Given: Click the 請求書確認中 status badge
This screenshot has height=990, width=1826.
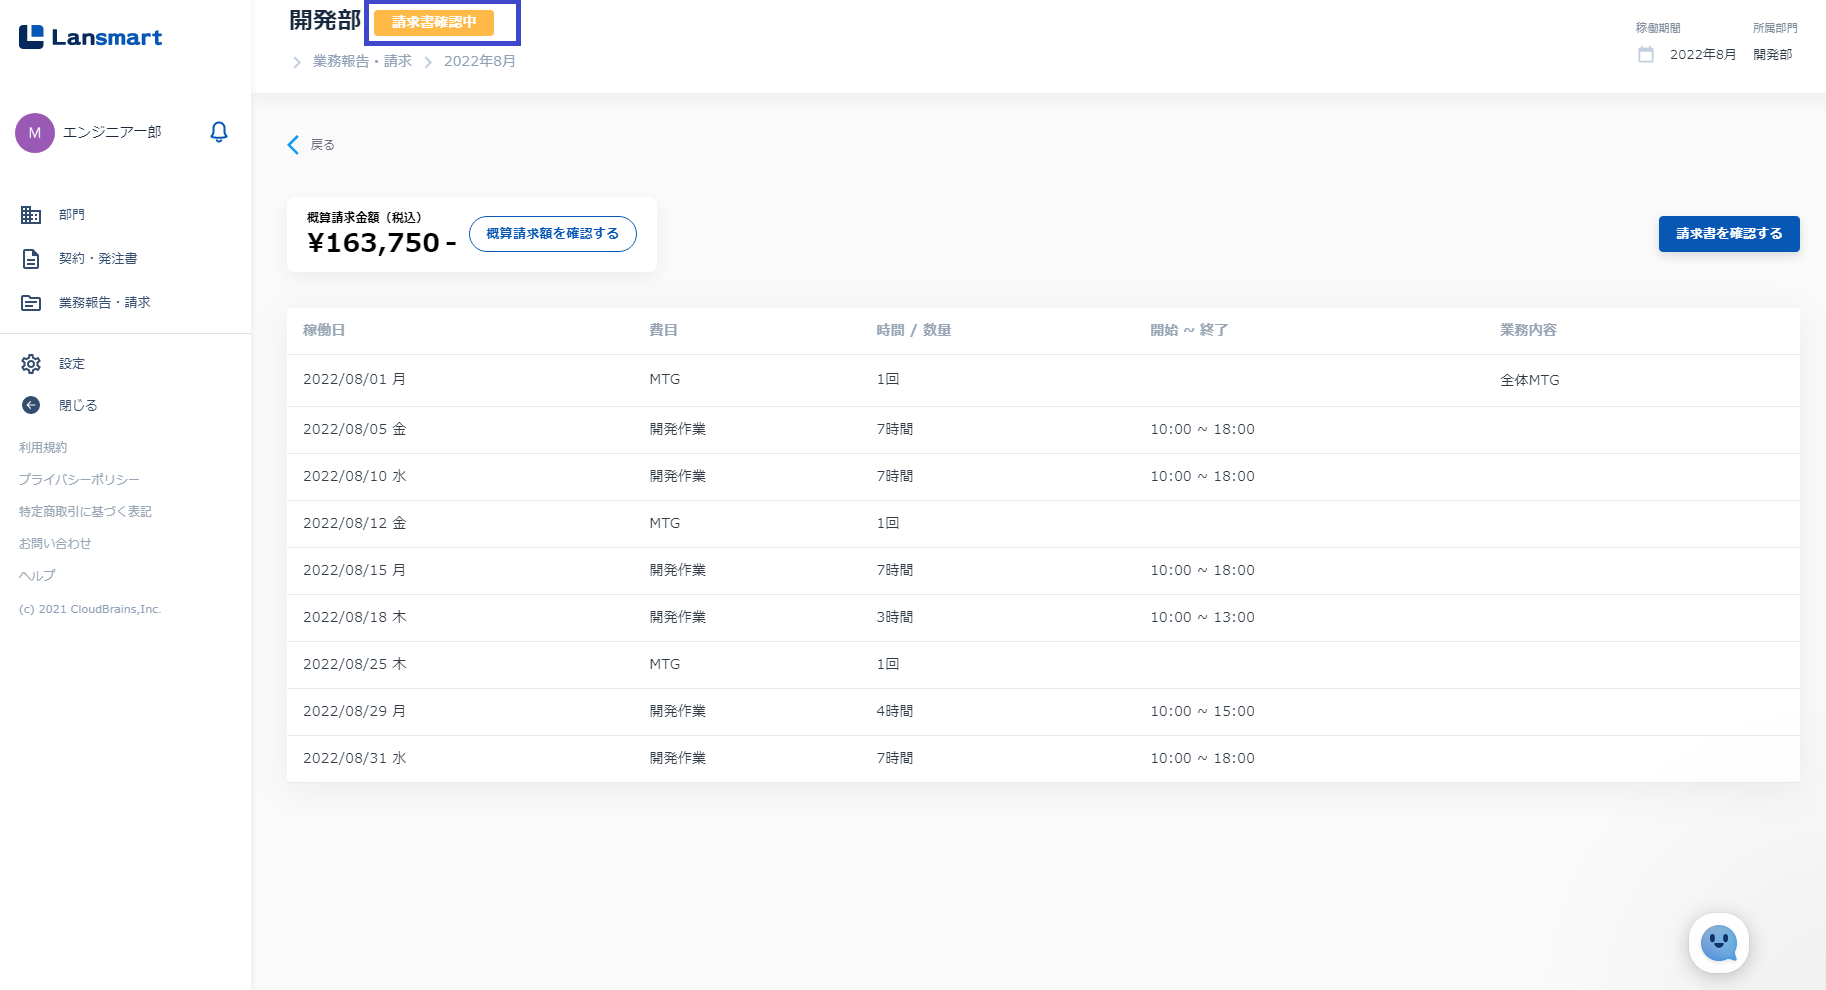Looking at the screenshot, I should [434, 22].
